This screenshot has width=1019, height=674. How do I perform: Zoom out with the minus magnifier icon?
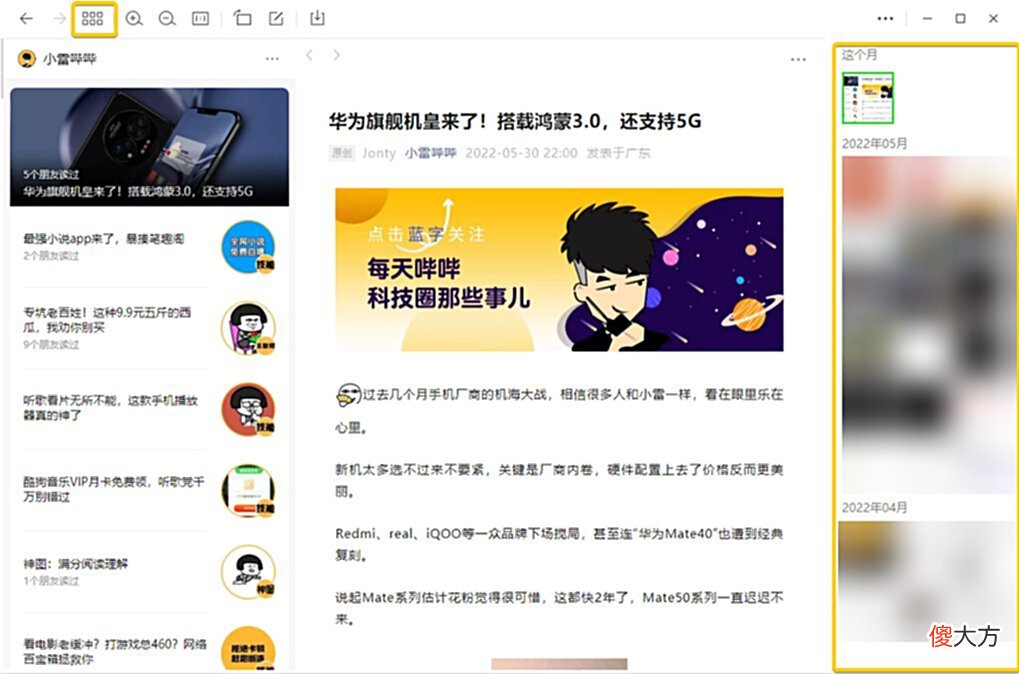[x=167, y=18]
